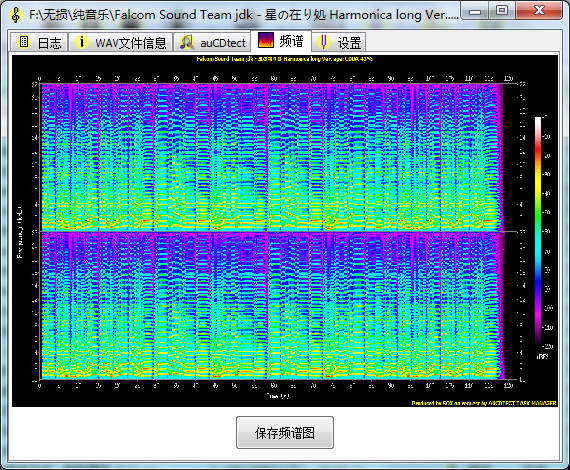570x470 pixels.
Task: Click the yellow spectrogram title text
Action: pyautogui.click(x=285, y=59)
